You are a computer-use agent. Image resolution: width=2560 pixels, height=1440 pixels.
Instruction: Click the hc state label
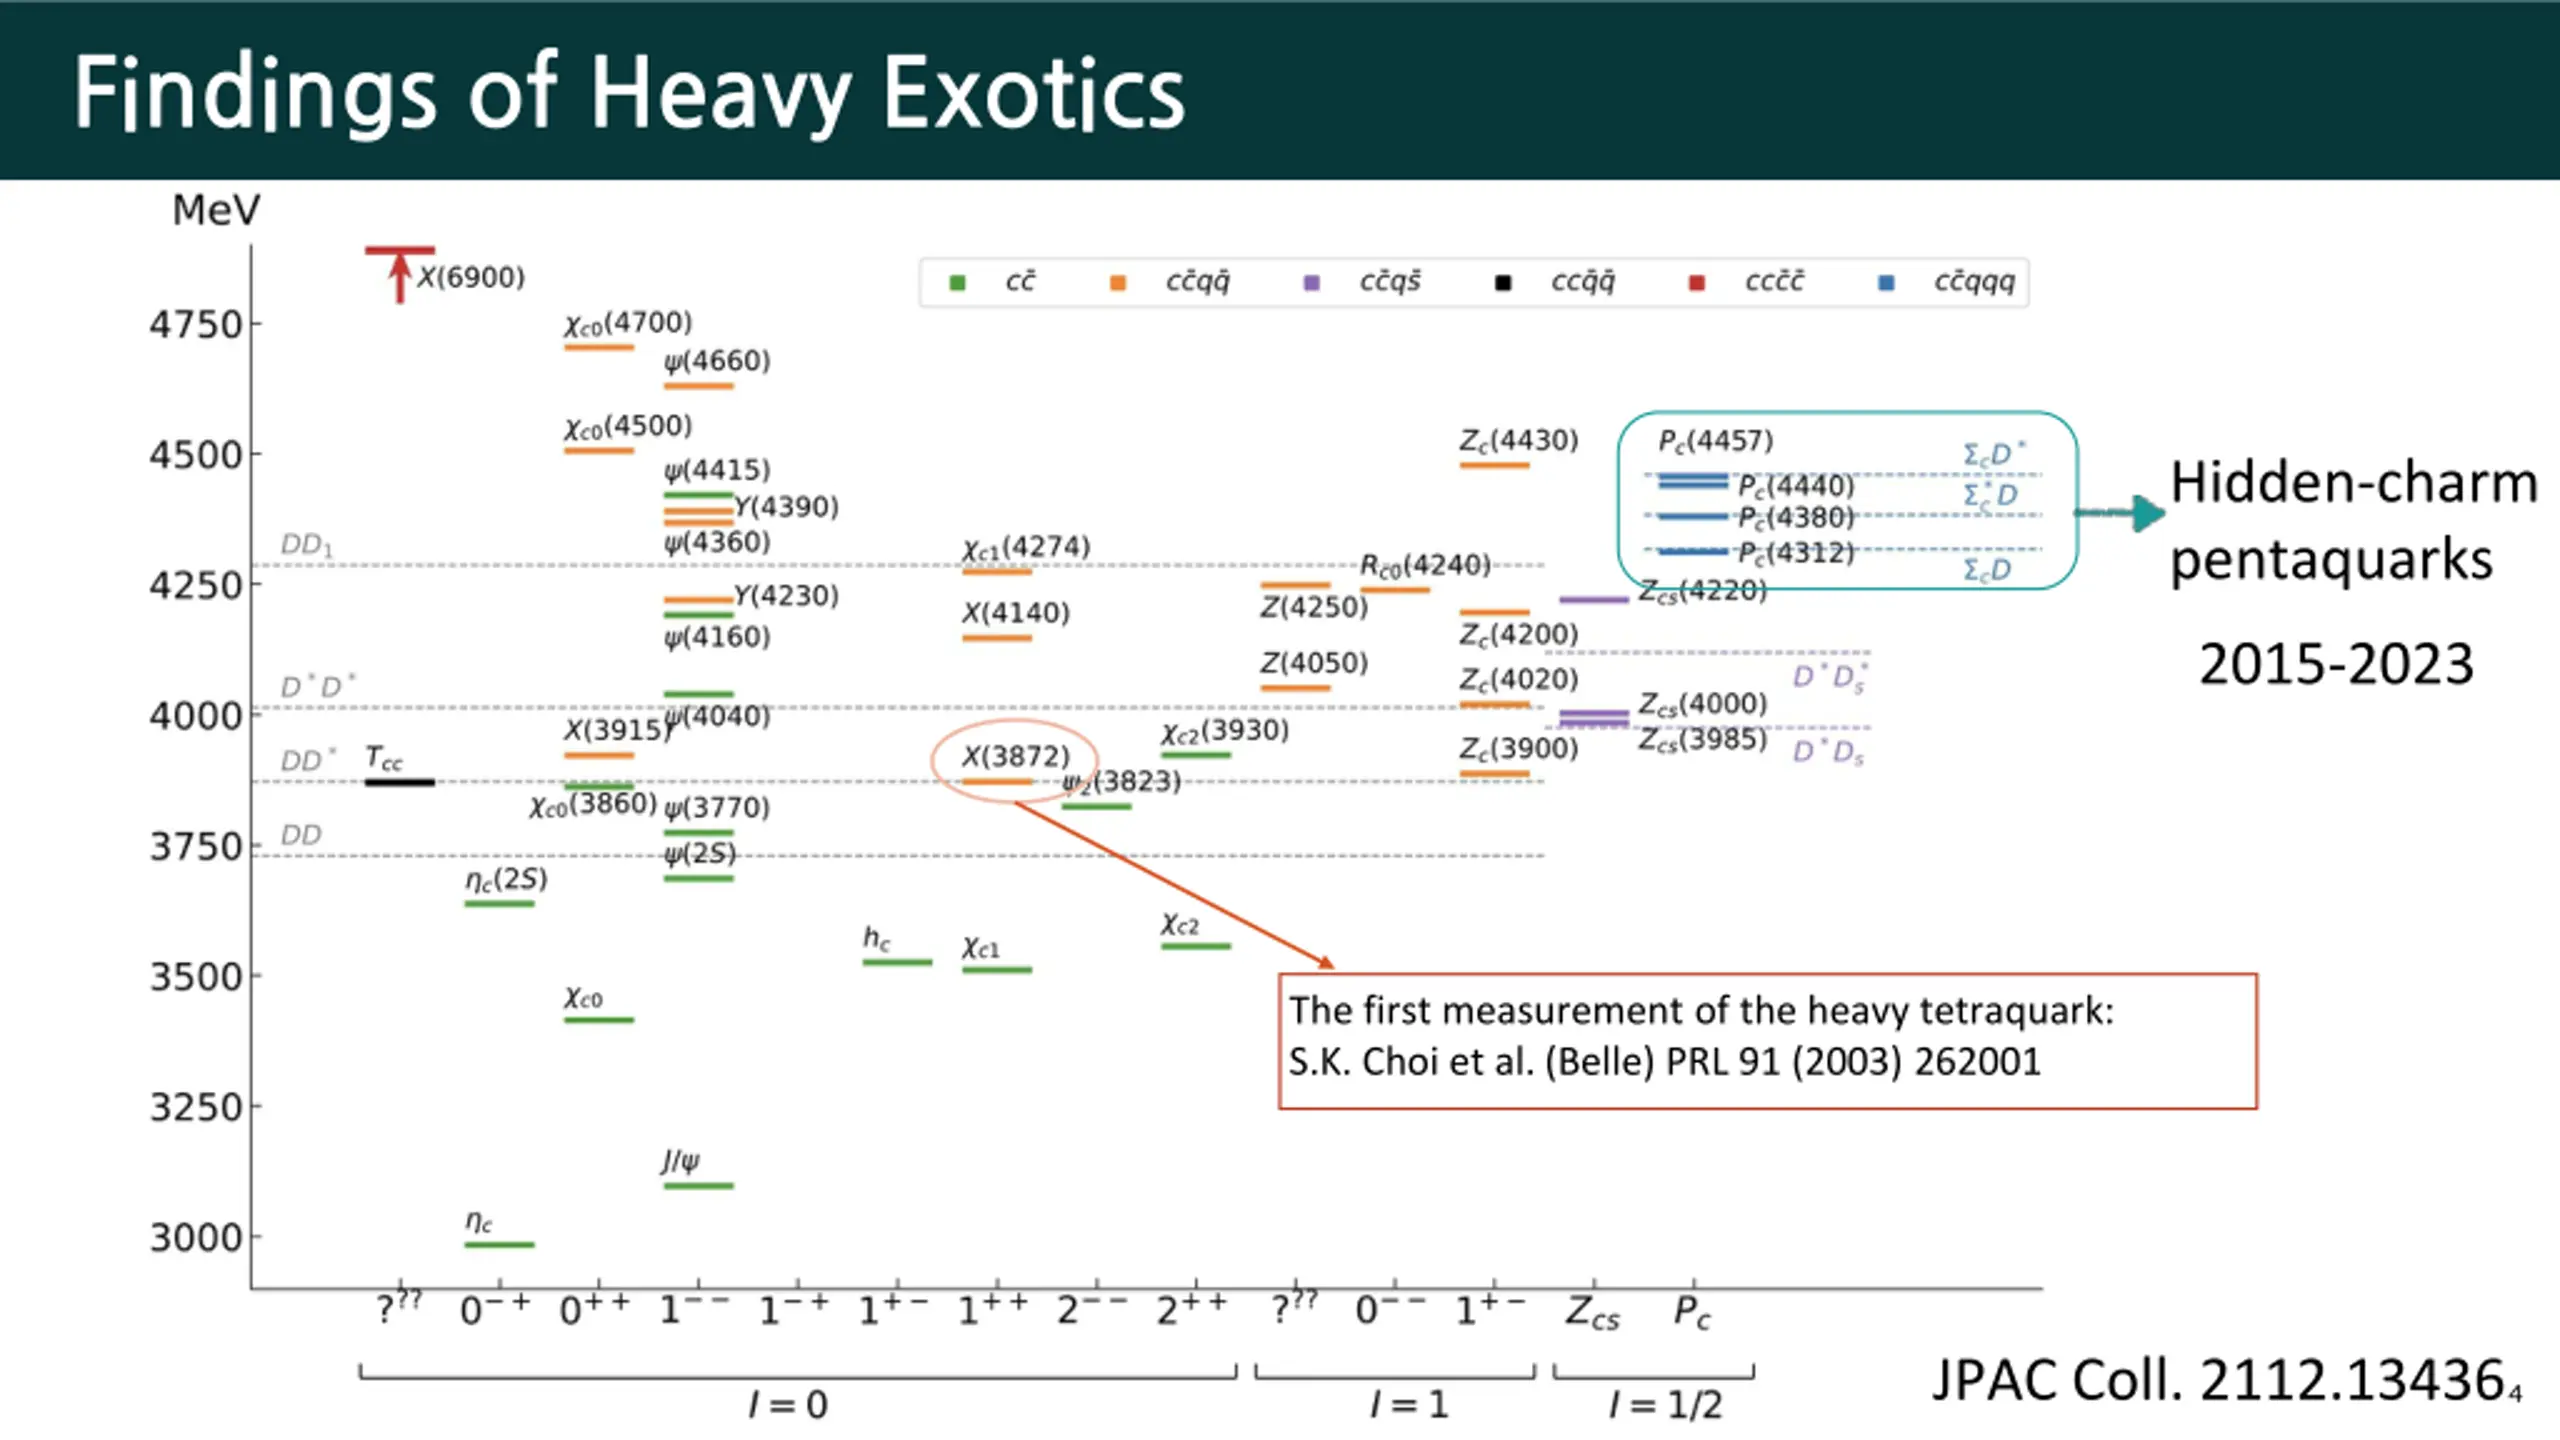(x=876, y=938)
